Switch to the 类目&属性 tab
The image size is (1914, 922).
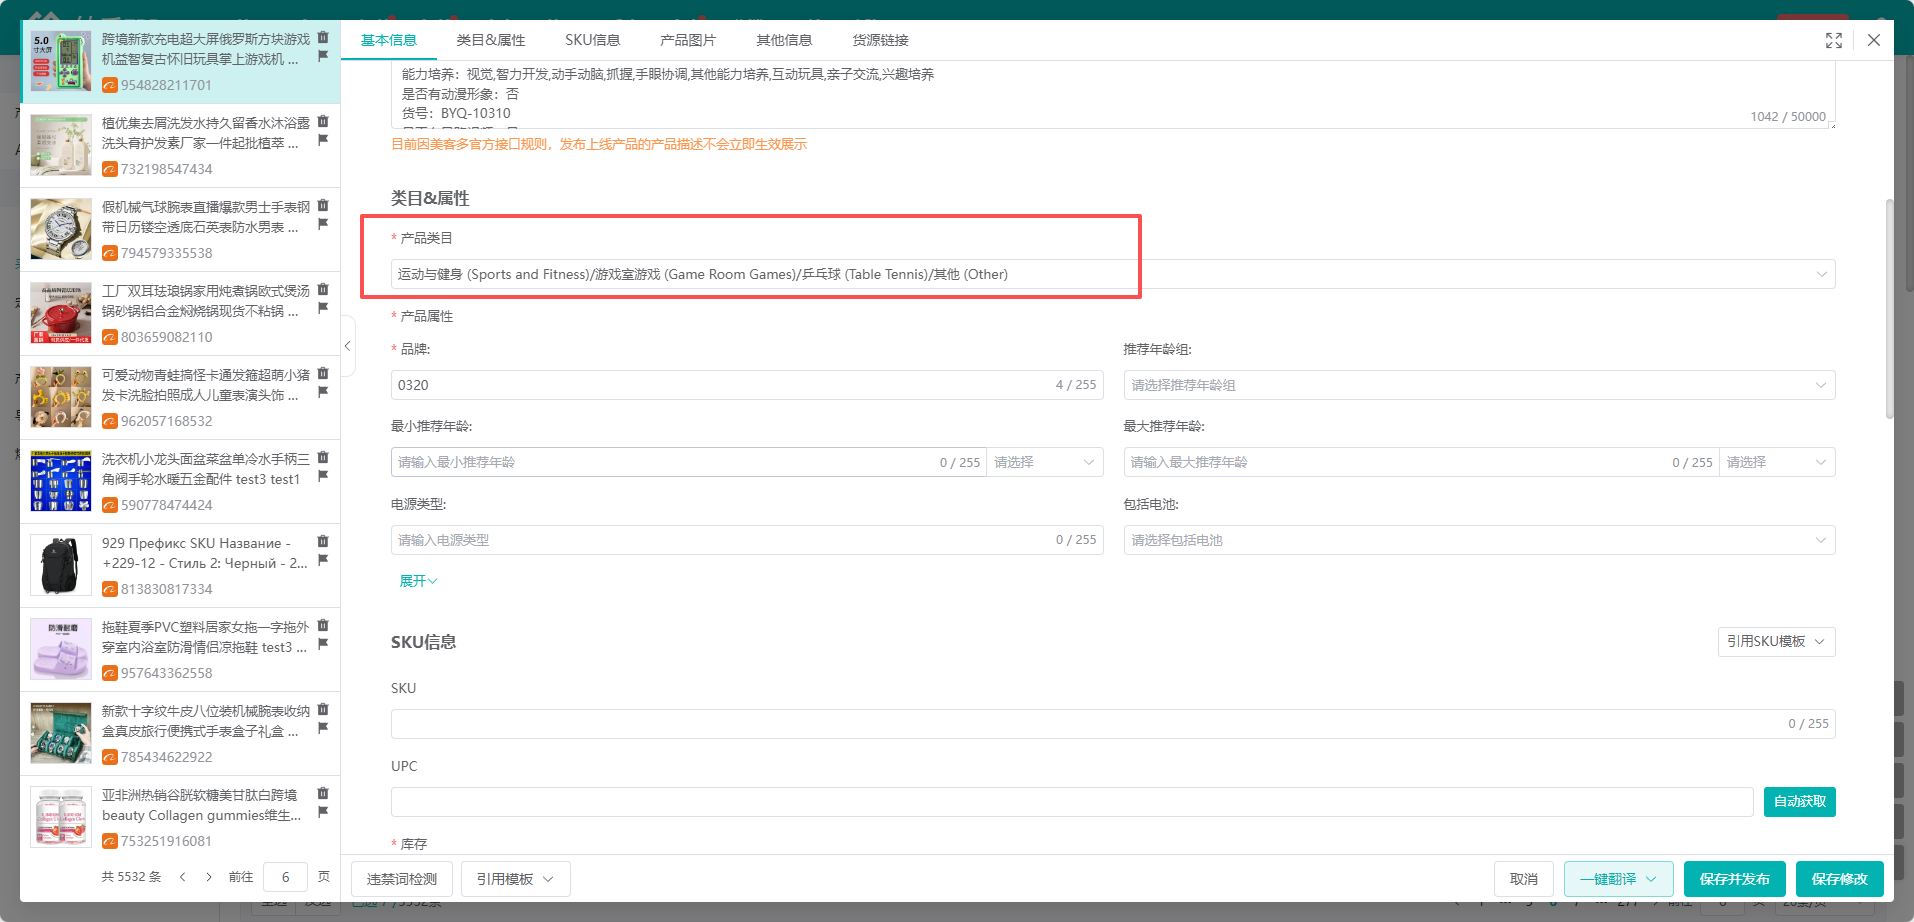tap(491, 40)
